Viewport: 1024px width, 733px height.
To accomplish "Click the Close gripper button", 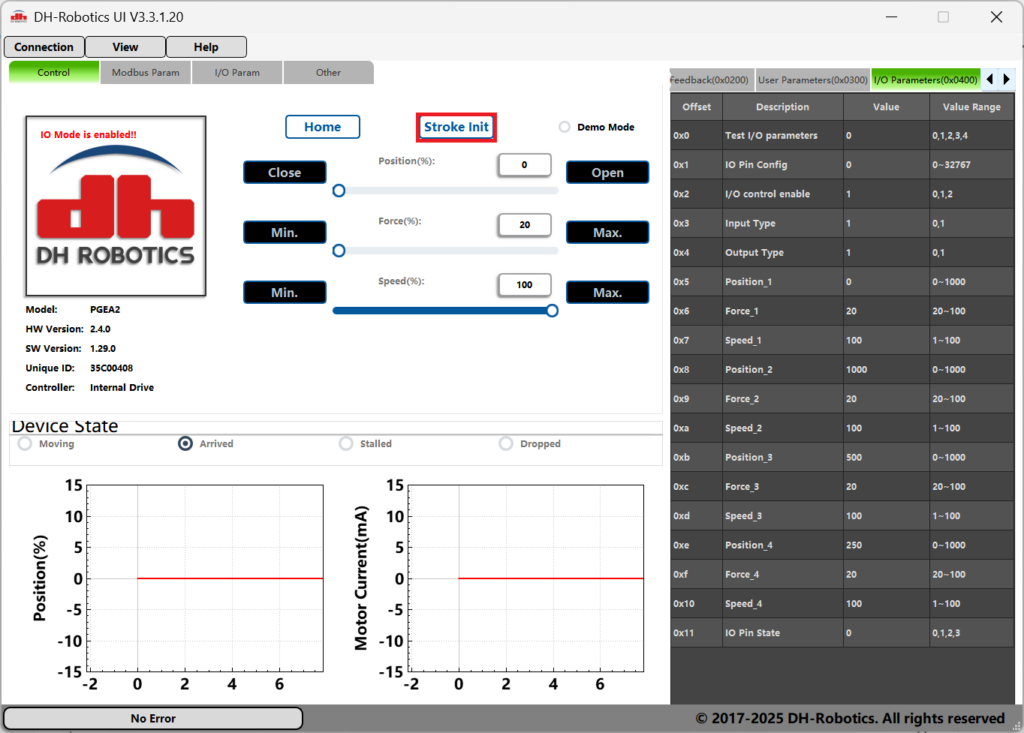I will pyautogui.click(x=285, y=172).
